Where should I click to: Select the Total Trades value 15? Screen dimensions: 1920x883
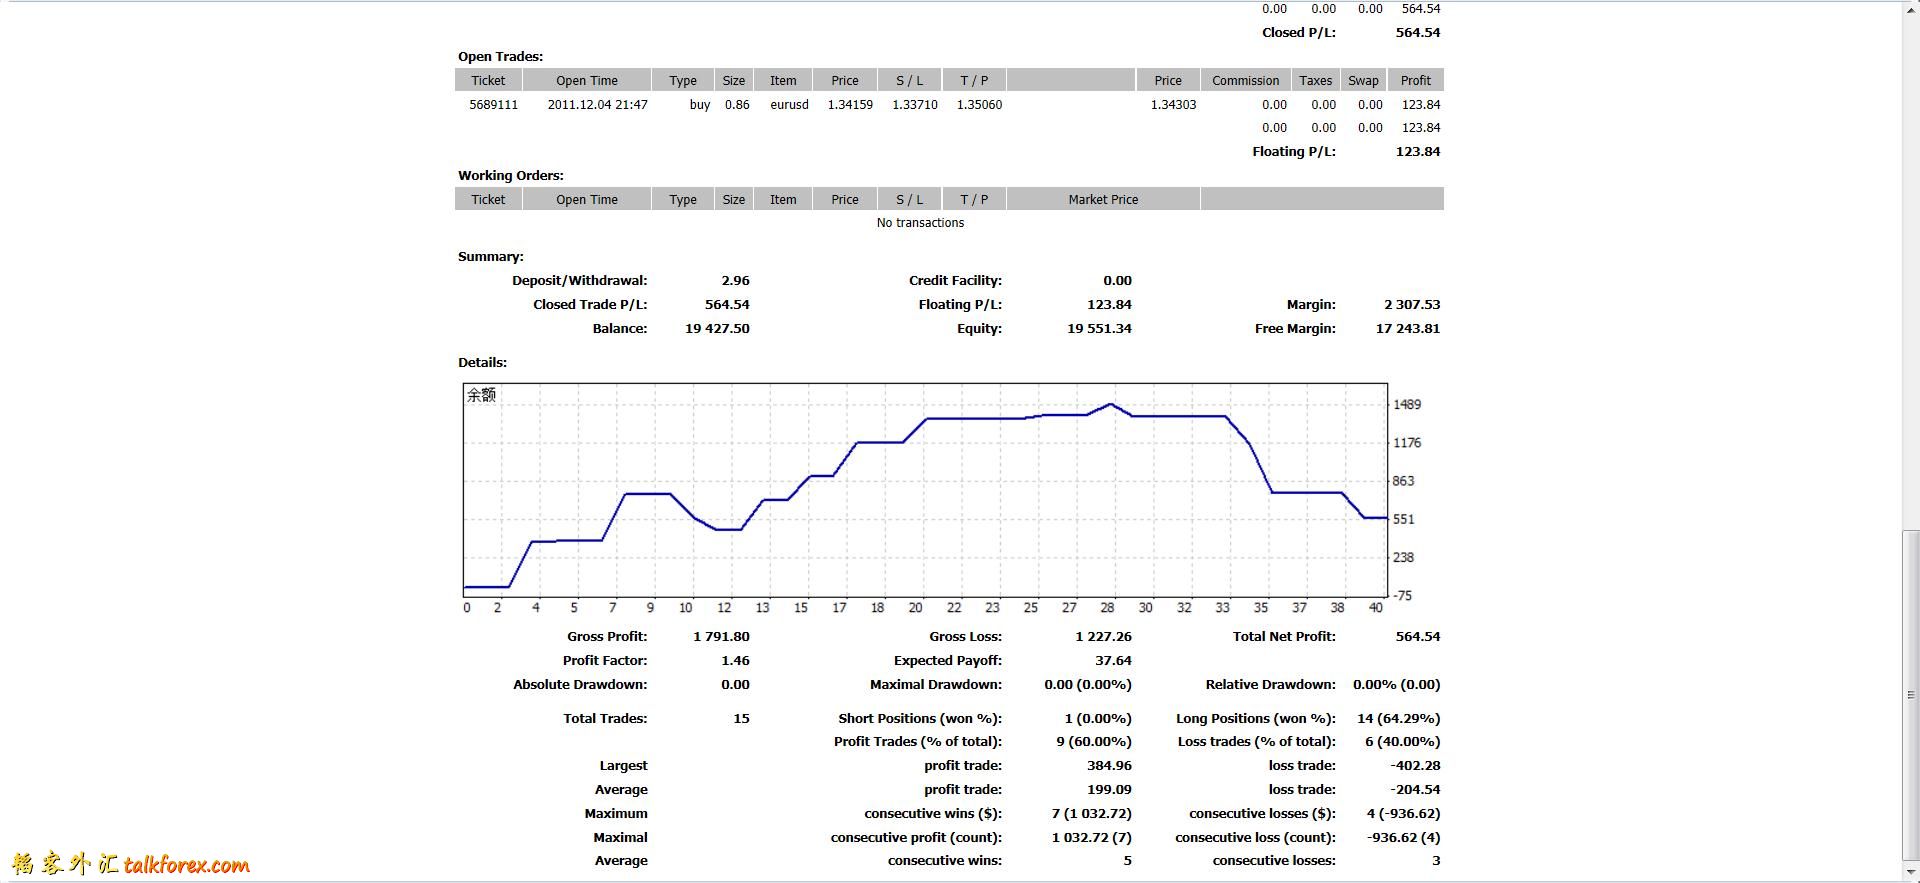(x=741, y=718)
